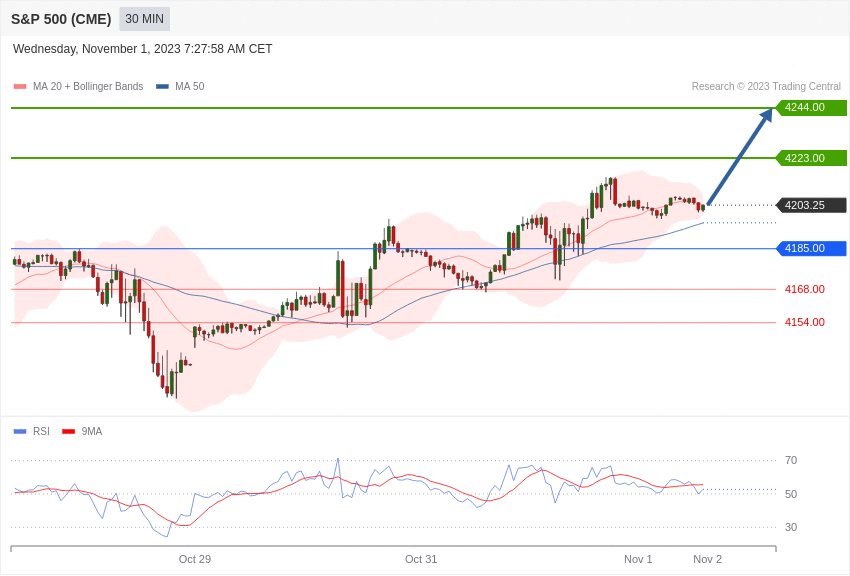
Task: Click the pink MA 20 legend swatch
Action: click(20, 87)
